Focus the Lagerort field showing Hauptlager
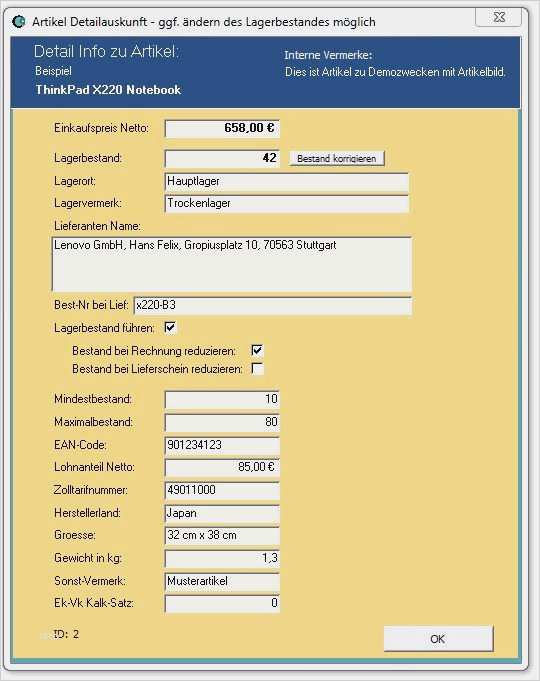This screenshot has width=540, height=681. 287,182
